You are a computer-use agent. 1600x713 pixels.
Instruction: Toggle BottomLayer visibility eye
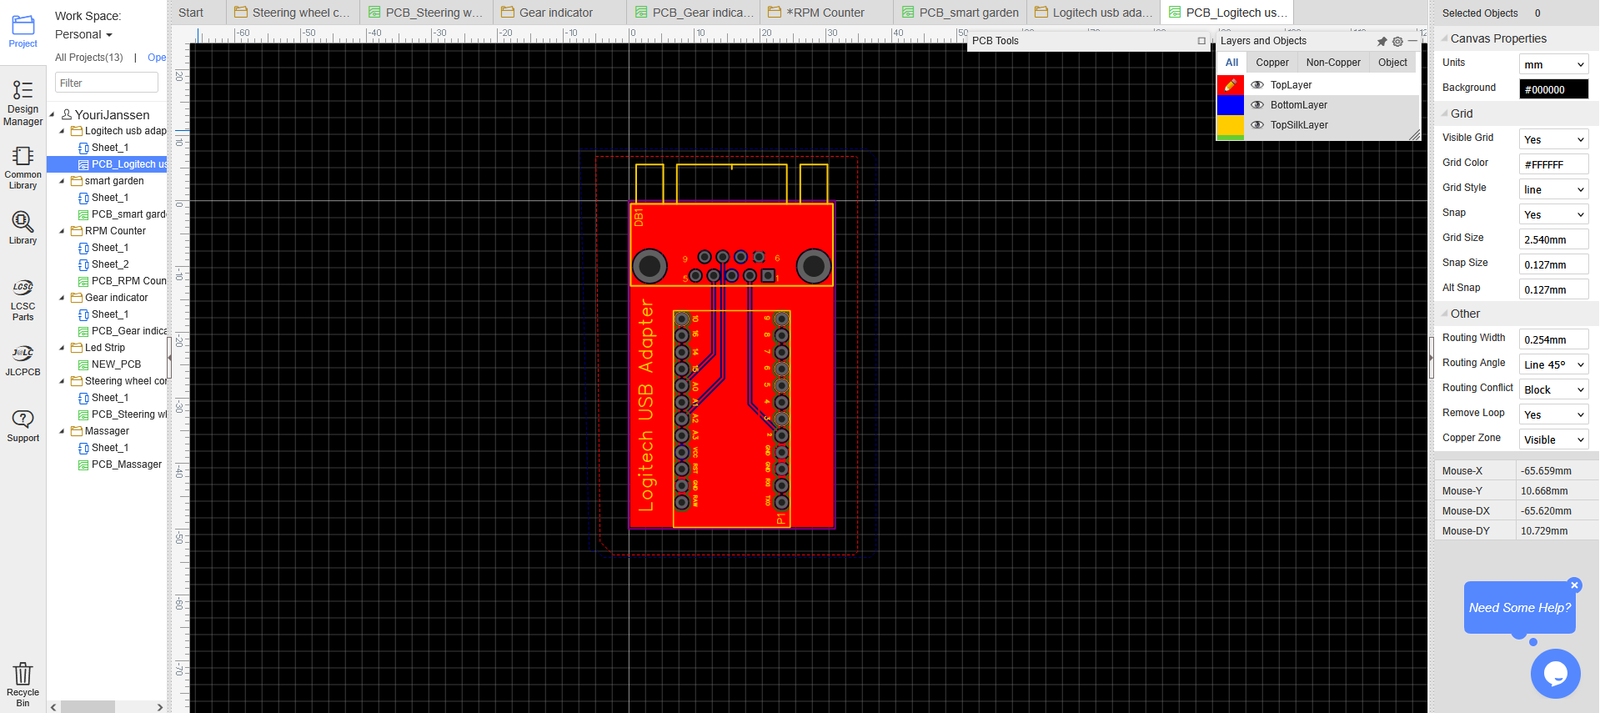[x=1257, y=105]
